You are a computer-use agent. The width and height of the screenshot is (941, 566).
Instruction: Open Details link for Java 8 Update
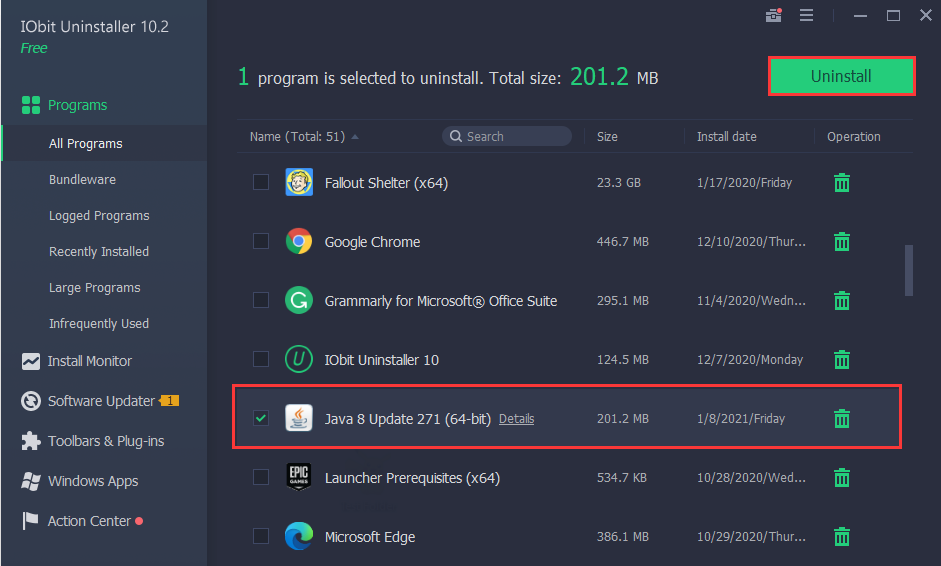[516, 419]
